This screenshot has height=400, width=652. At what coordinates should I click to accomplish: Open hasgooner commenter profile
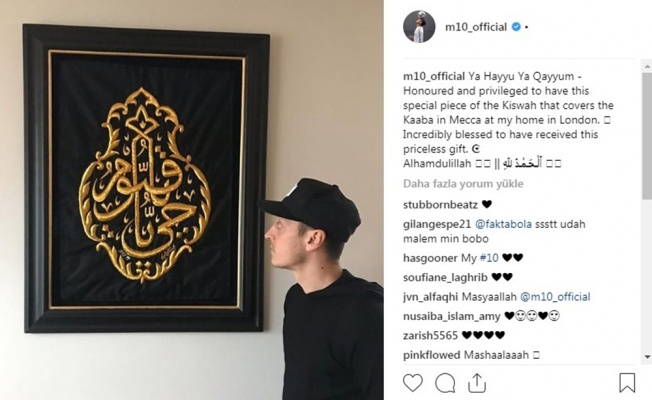point(430,258)
